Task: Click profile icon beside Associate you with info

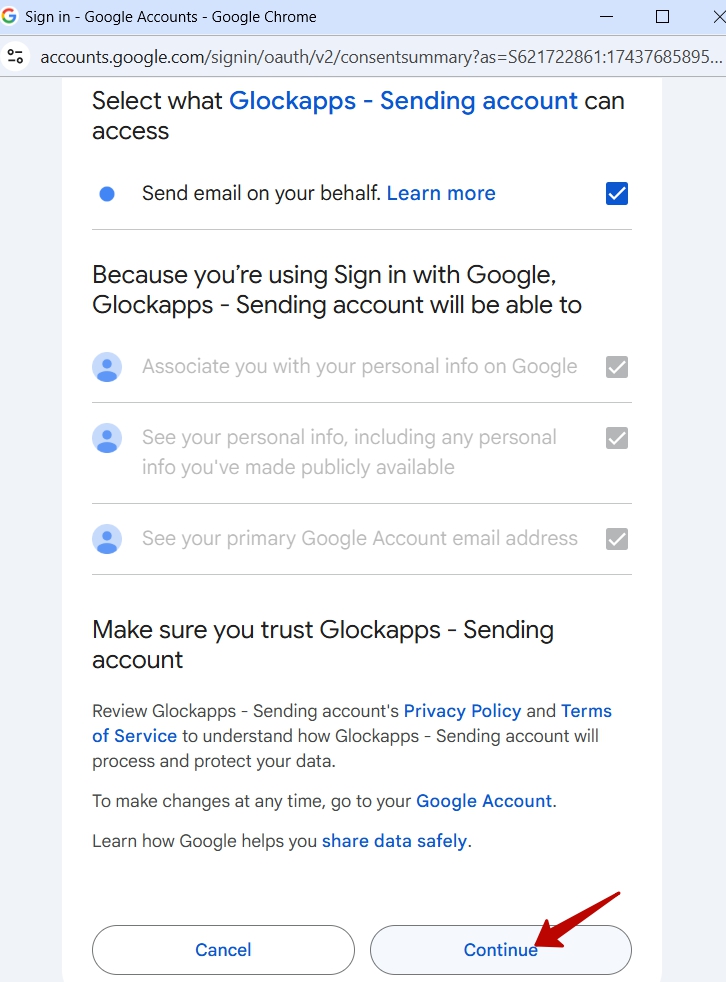Action: tap(107, 367)
